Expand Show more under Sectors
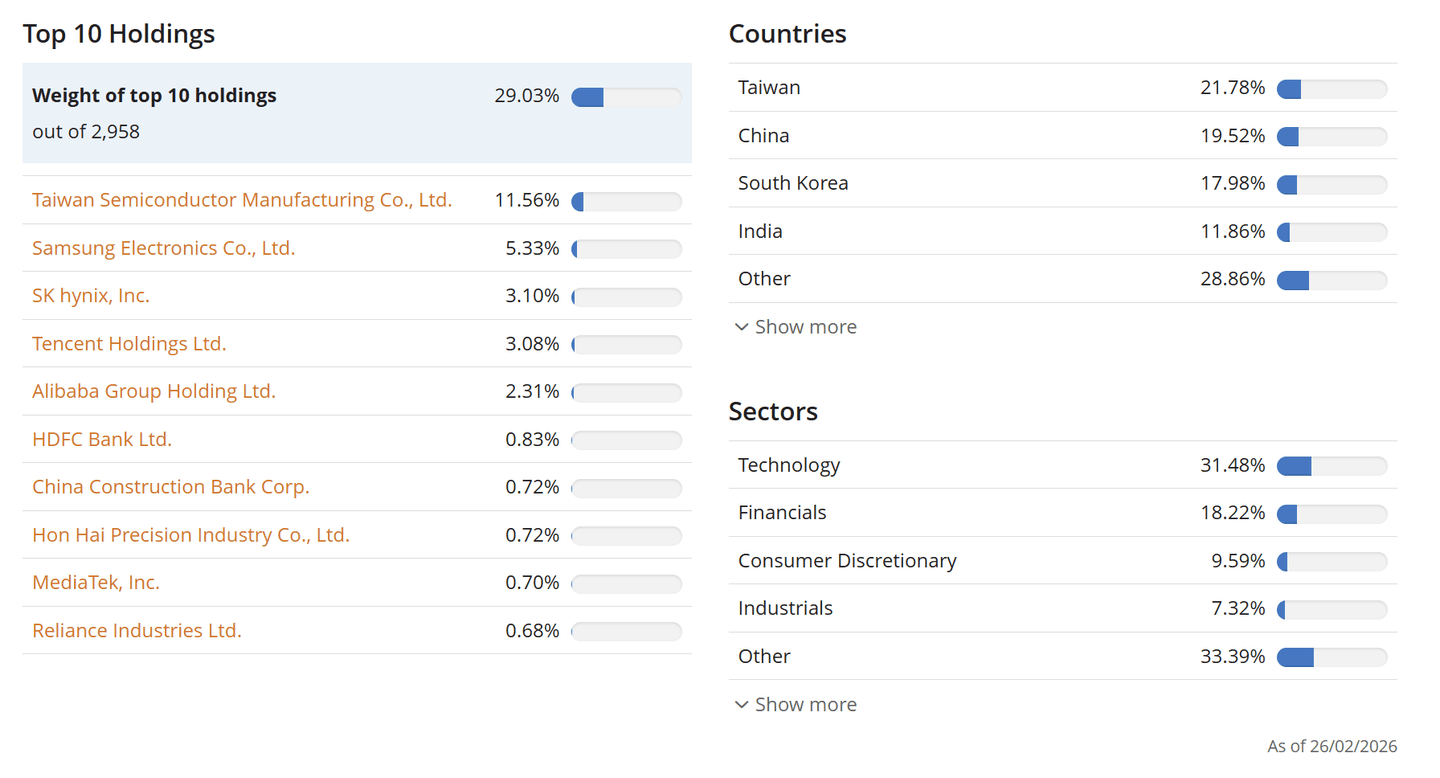Viewport: 1440px width, 778px height. click(805, 705)
